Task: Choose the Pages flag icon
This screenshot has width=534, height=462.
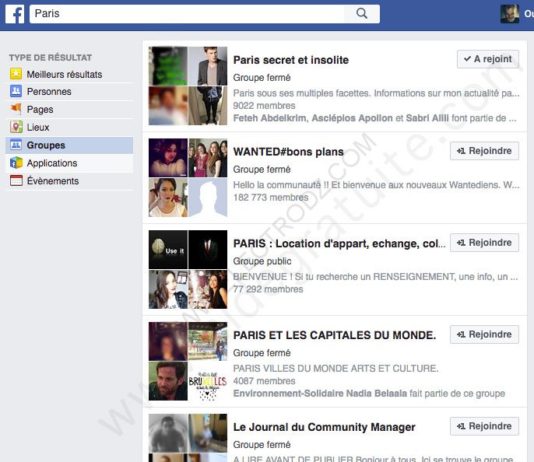Action: pyautogui.click(x=16, y=109)
